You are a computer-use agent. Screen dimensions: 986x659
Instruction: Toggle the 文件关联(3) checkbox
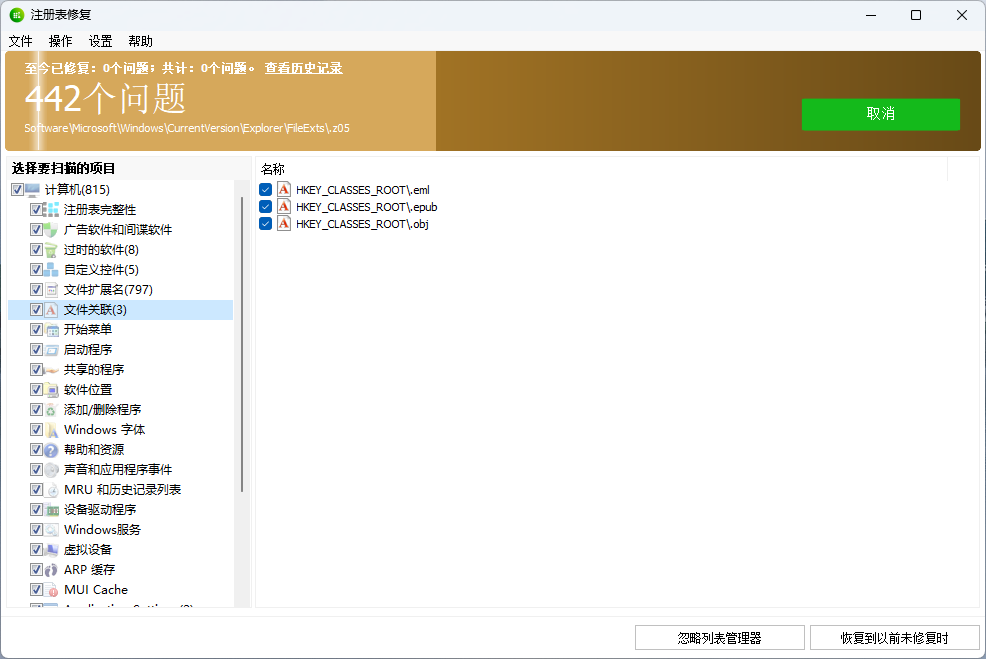point(36,309)
